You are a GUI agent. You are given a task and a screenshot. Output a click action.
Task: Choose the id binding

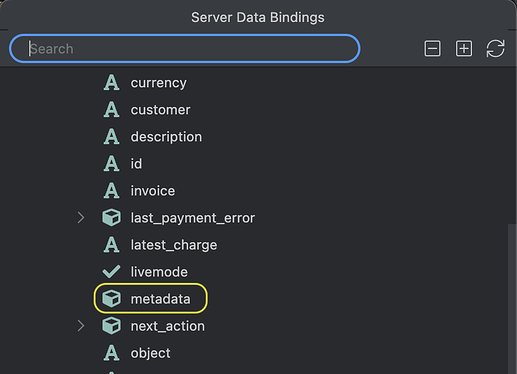(136, 164)
